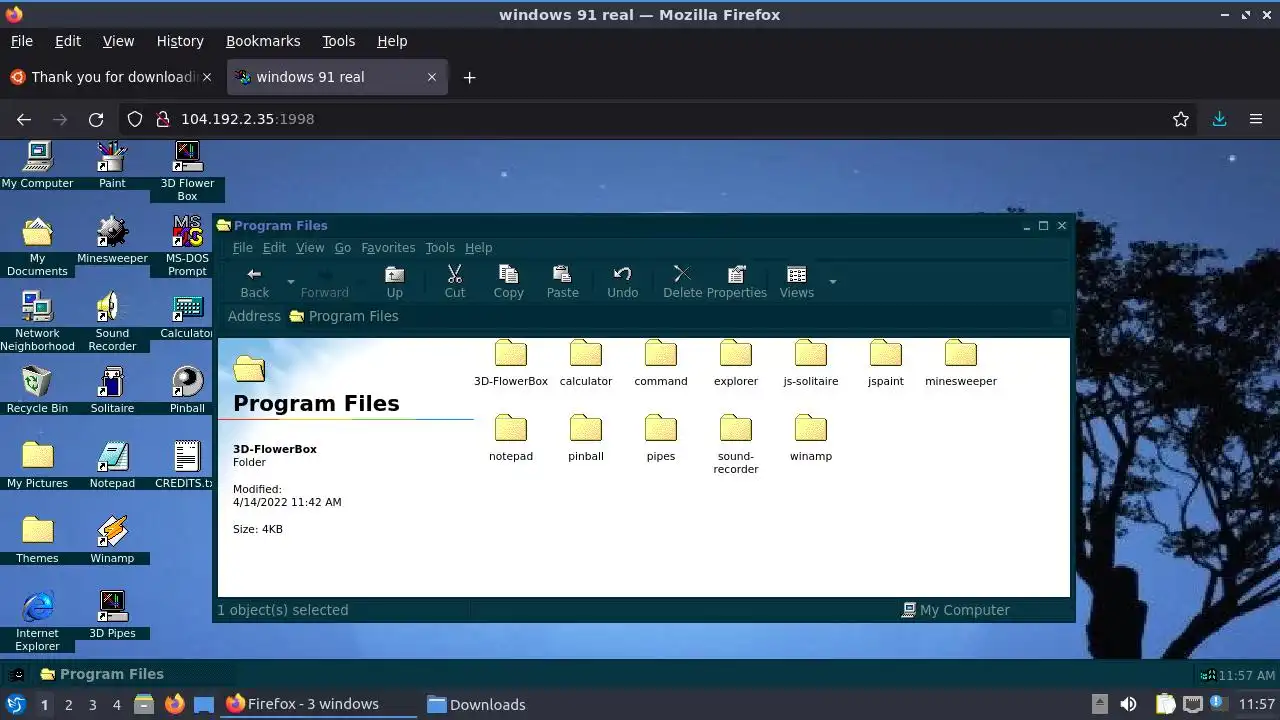
Task: Select the winamp folder
Action: pos(811,438)
